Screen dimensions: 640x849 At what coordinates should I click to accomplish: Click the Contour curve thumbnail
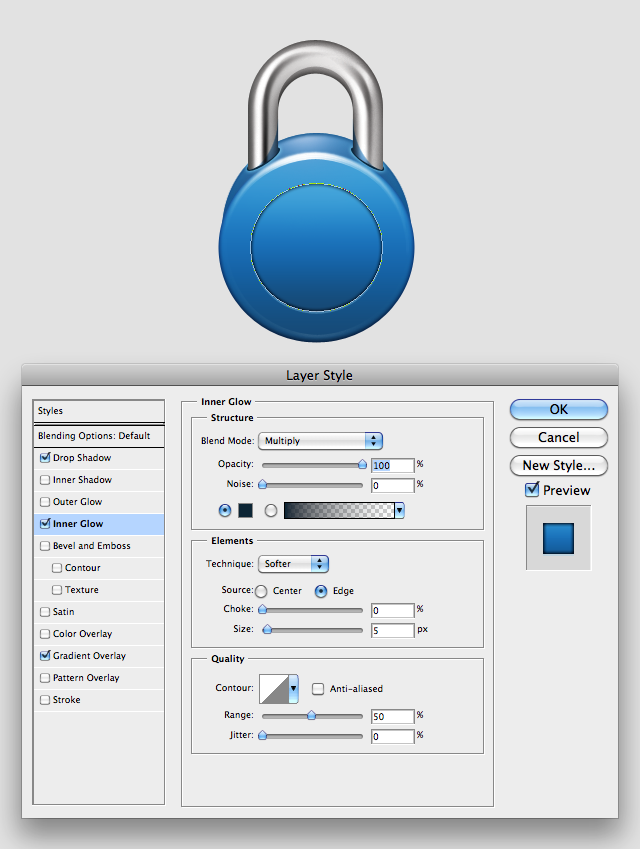[x=274, y=689]
